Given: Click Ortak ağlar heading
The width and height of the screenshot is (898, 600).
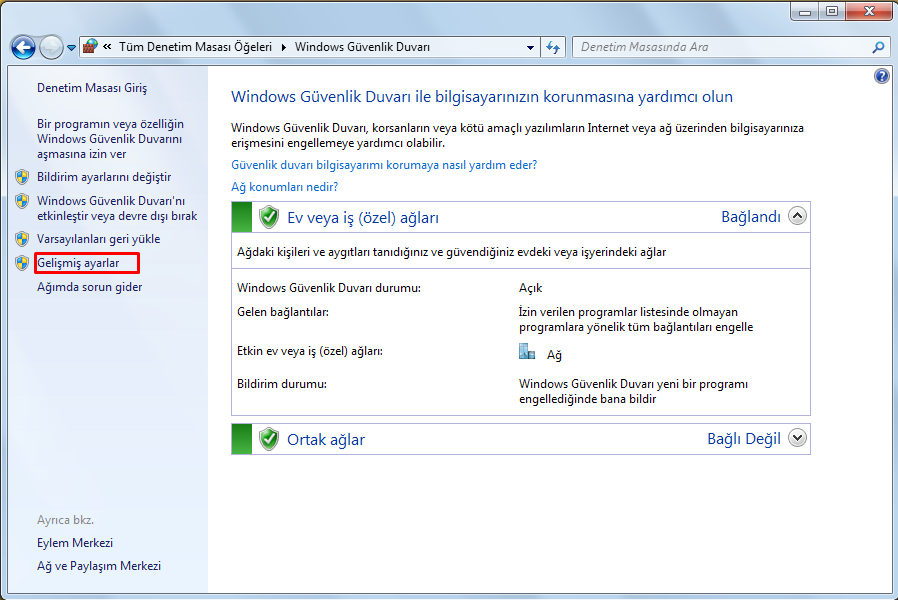Looking at the screenshot, I should [326, 440].
